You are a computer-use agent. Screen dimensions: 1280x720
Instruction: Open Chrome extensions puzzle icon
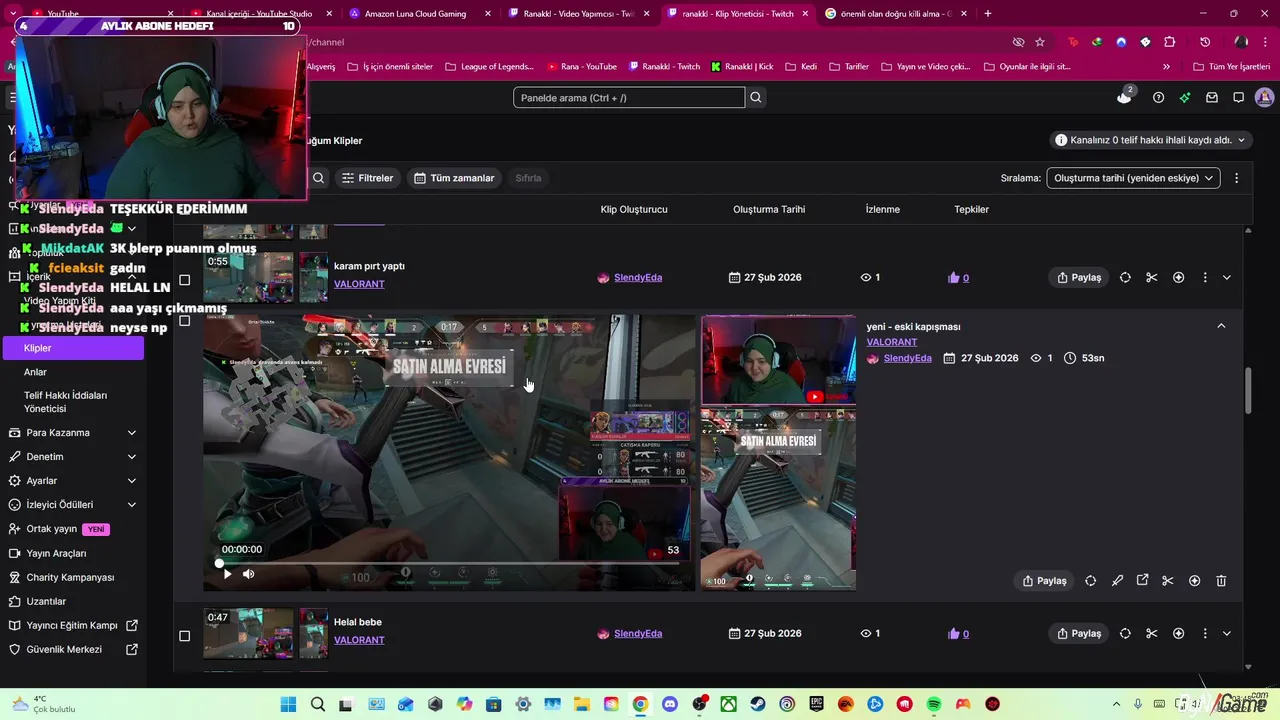[1170, 42]
